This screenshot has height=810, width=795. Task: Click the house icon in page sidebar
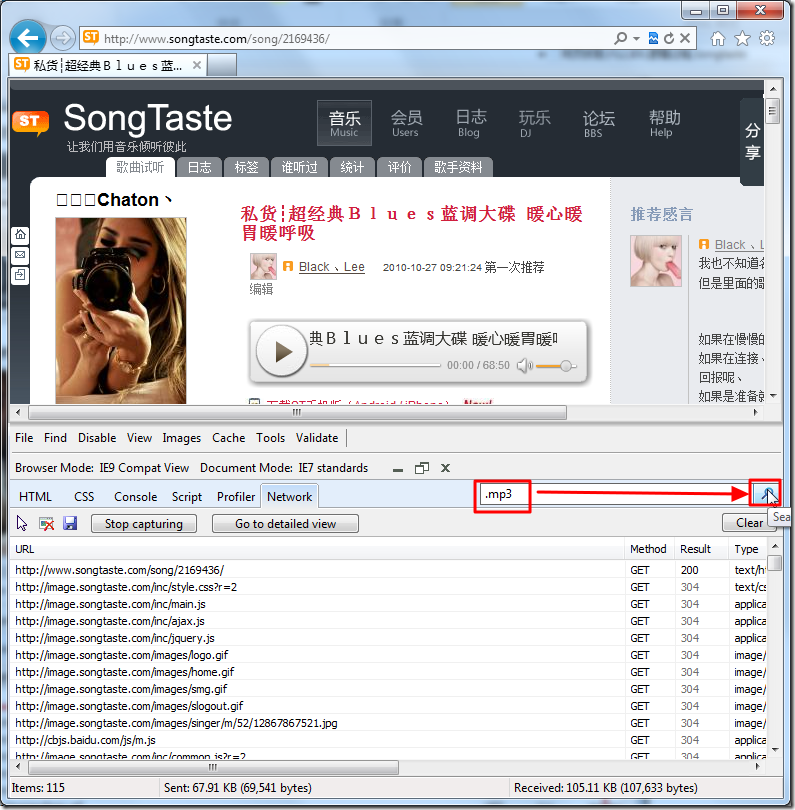pyautogui.click(x=20, y=235)
